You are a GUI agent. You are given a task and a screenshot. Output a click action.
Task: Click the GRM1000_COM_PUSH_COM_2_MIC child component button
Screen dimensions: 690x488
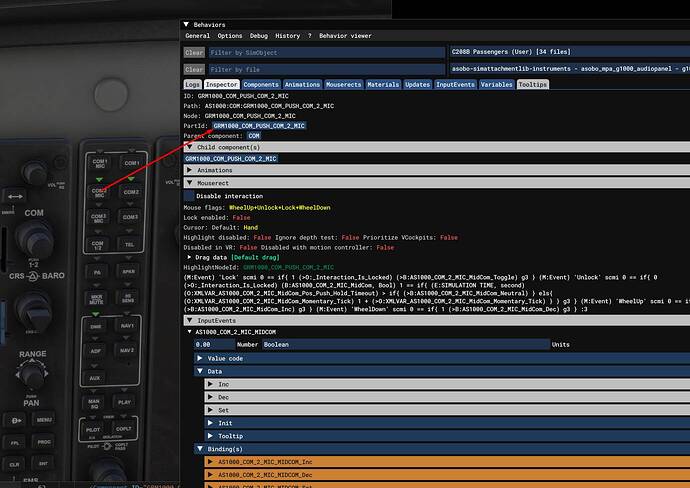click(x=231, y=158)
